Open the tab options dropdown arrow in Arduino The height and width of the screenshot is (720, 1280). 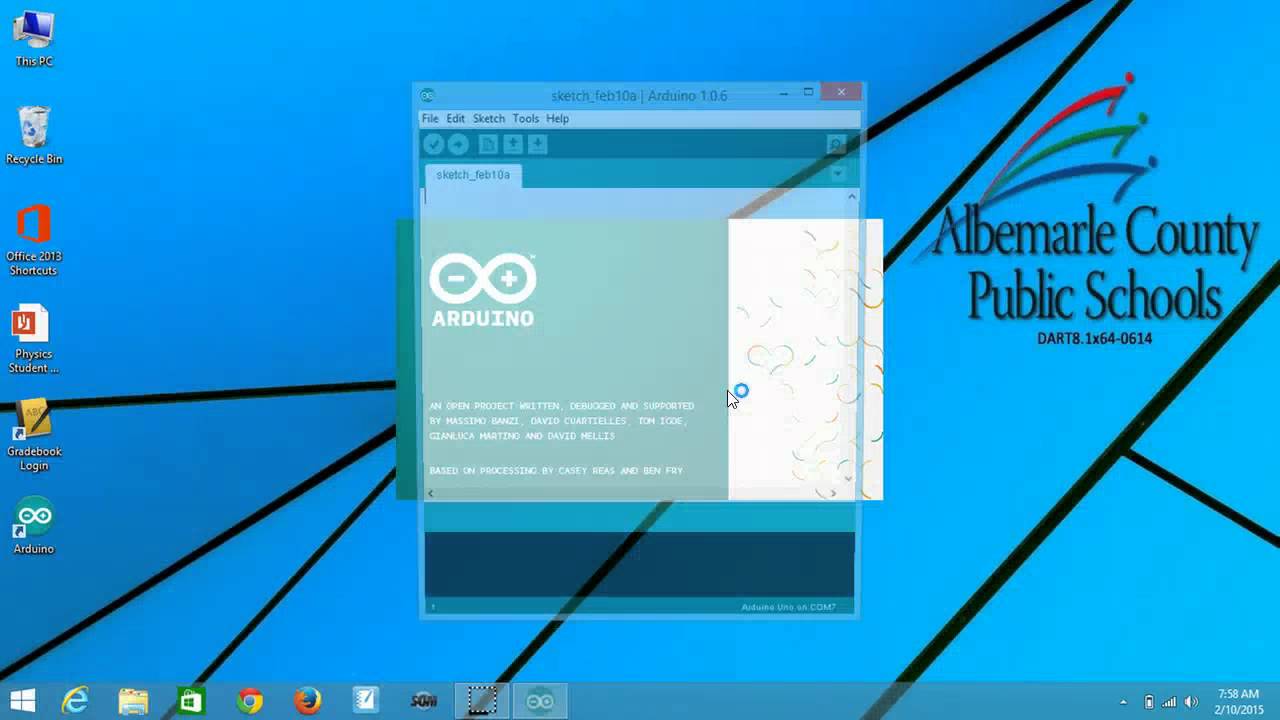point(838,174)
